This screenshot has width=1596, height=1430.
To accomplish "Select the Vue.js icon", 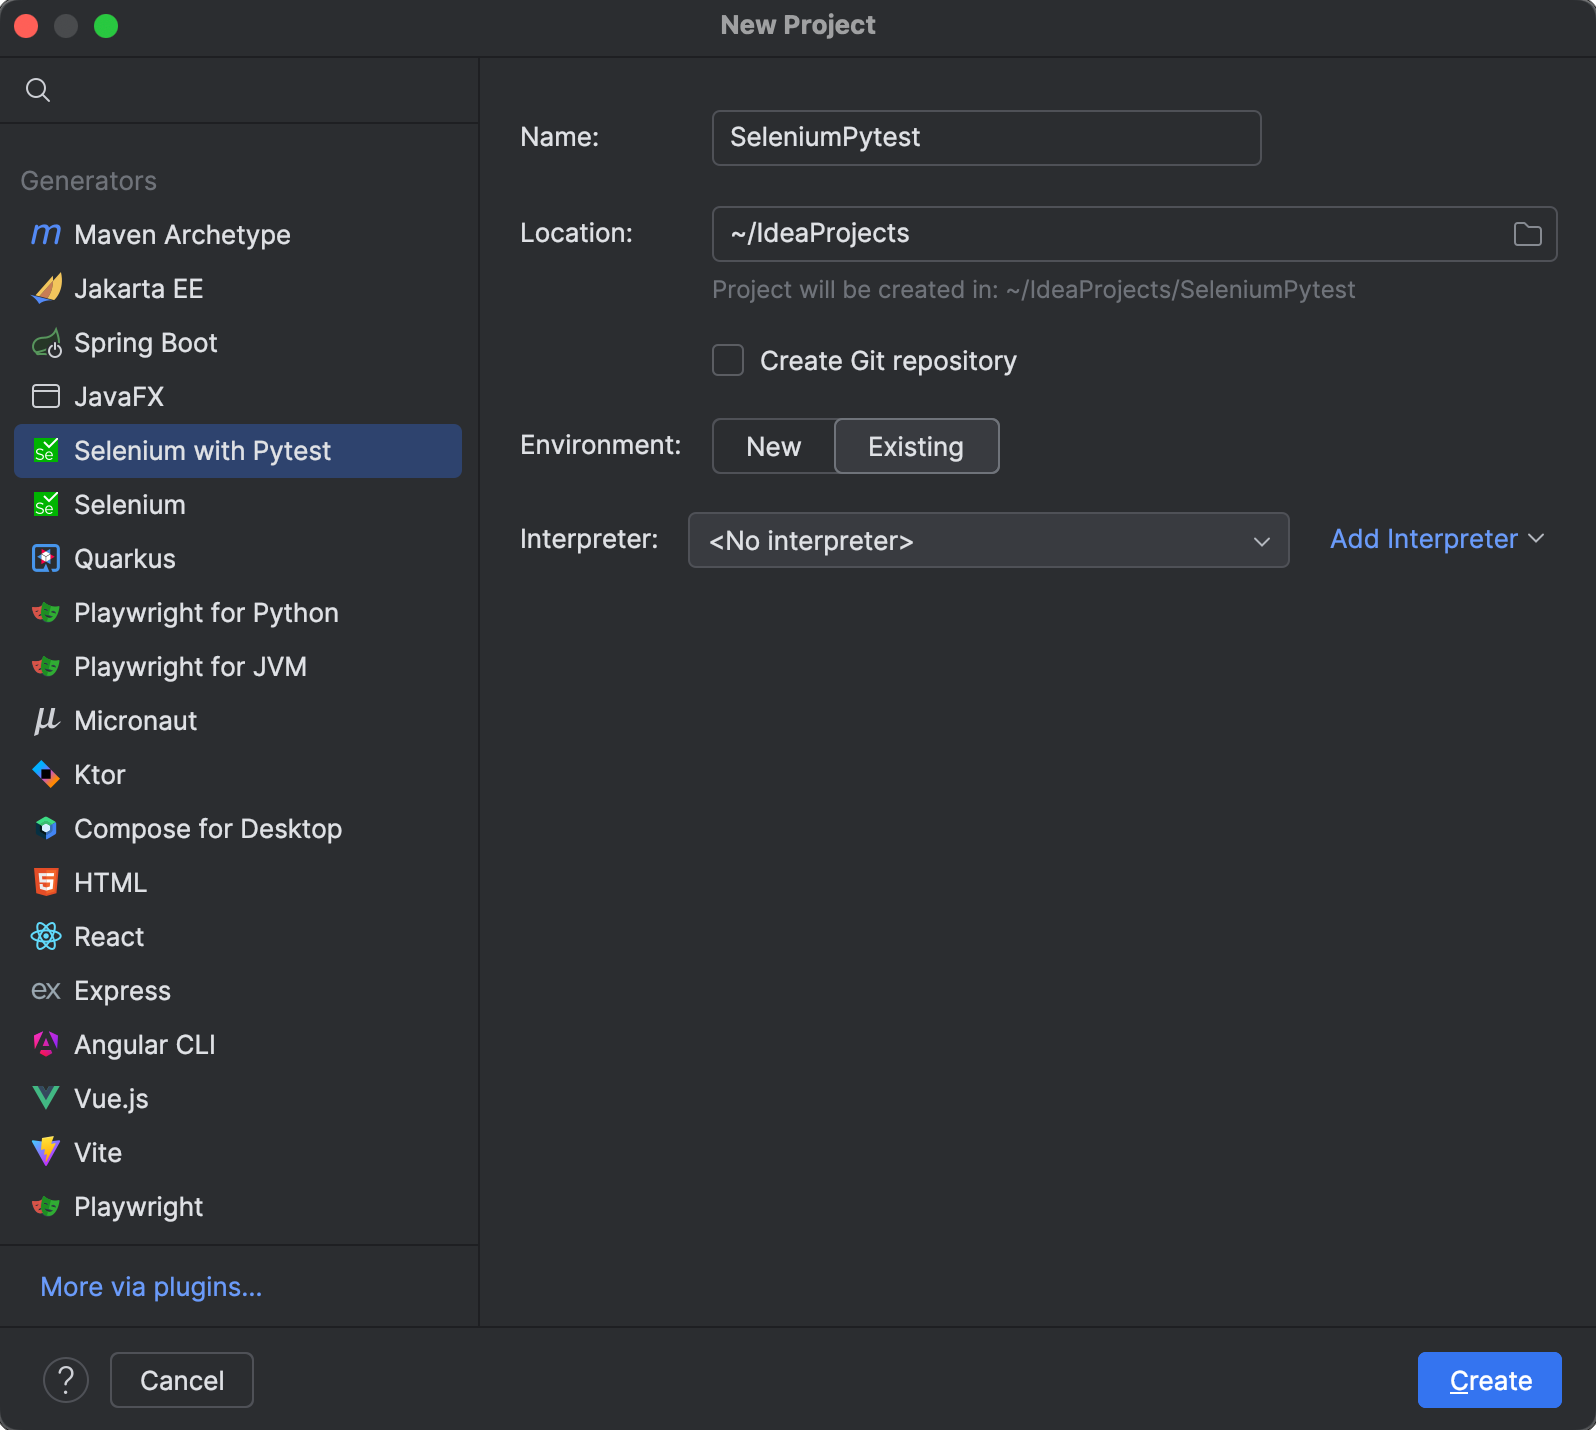I will coord(46,1098).
